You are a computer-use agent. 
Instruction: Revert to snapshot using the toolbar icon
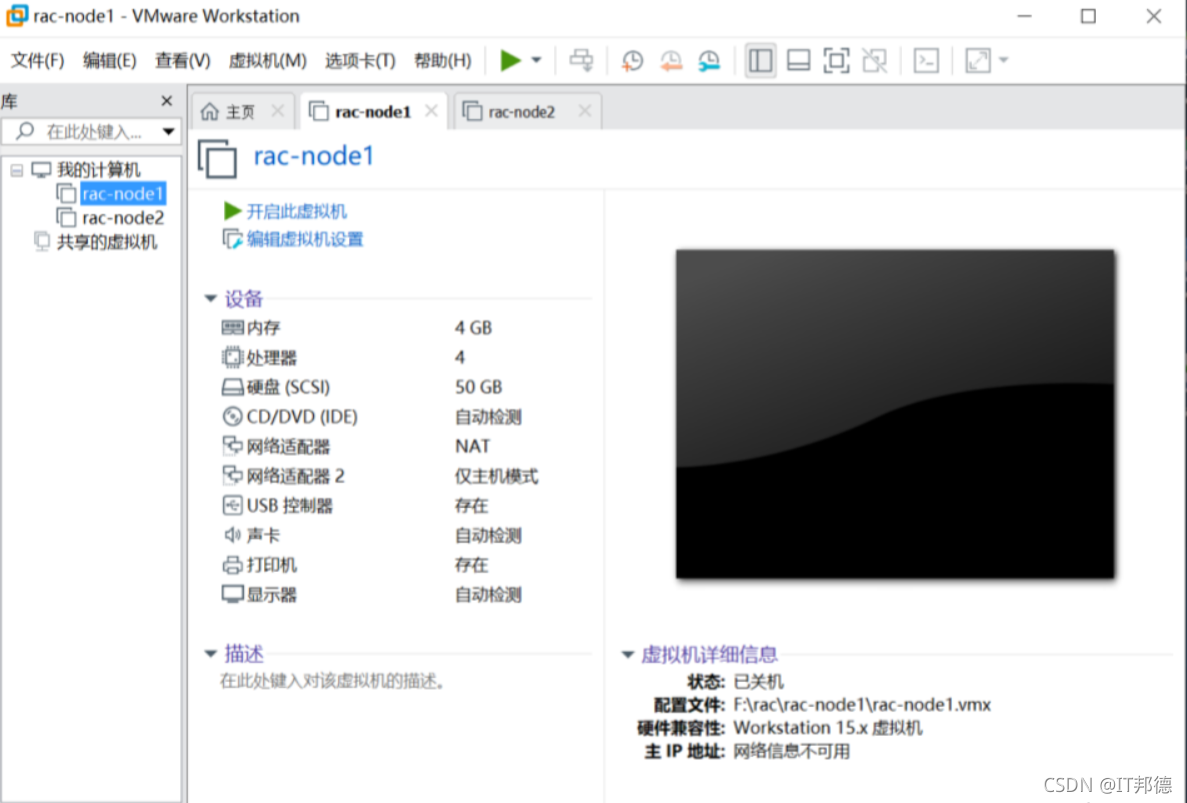pos(671,61)
